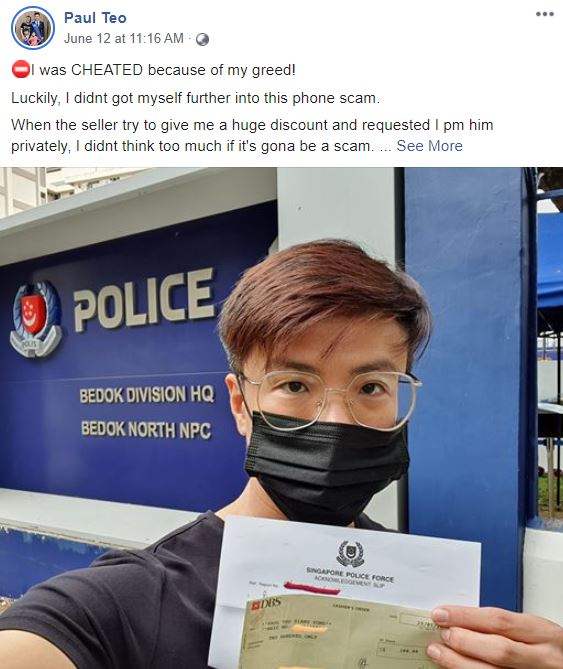The image size is (563, 669).
Task: Select the 'Luckily, I didnt got myself' line
Action: (195, 98)
